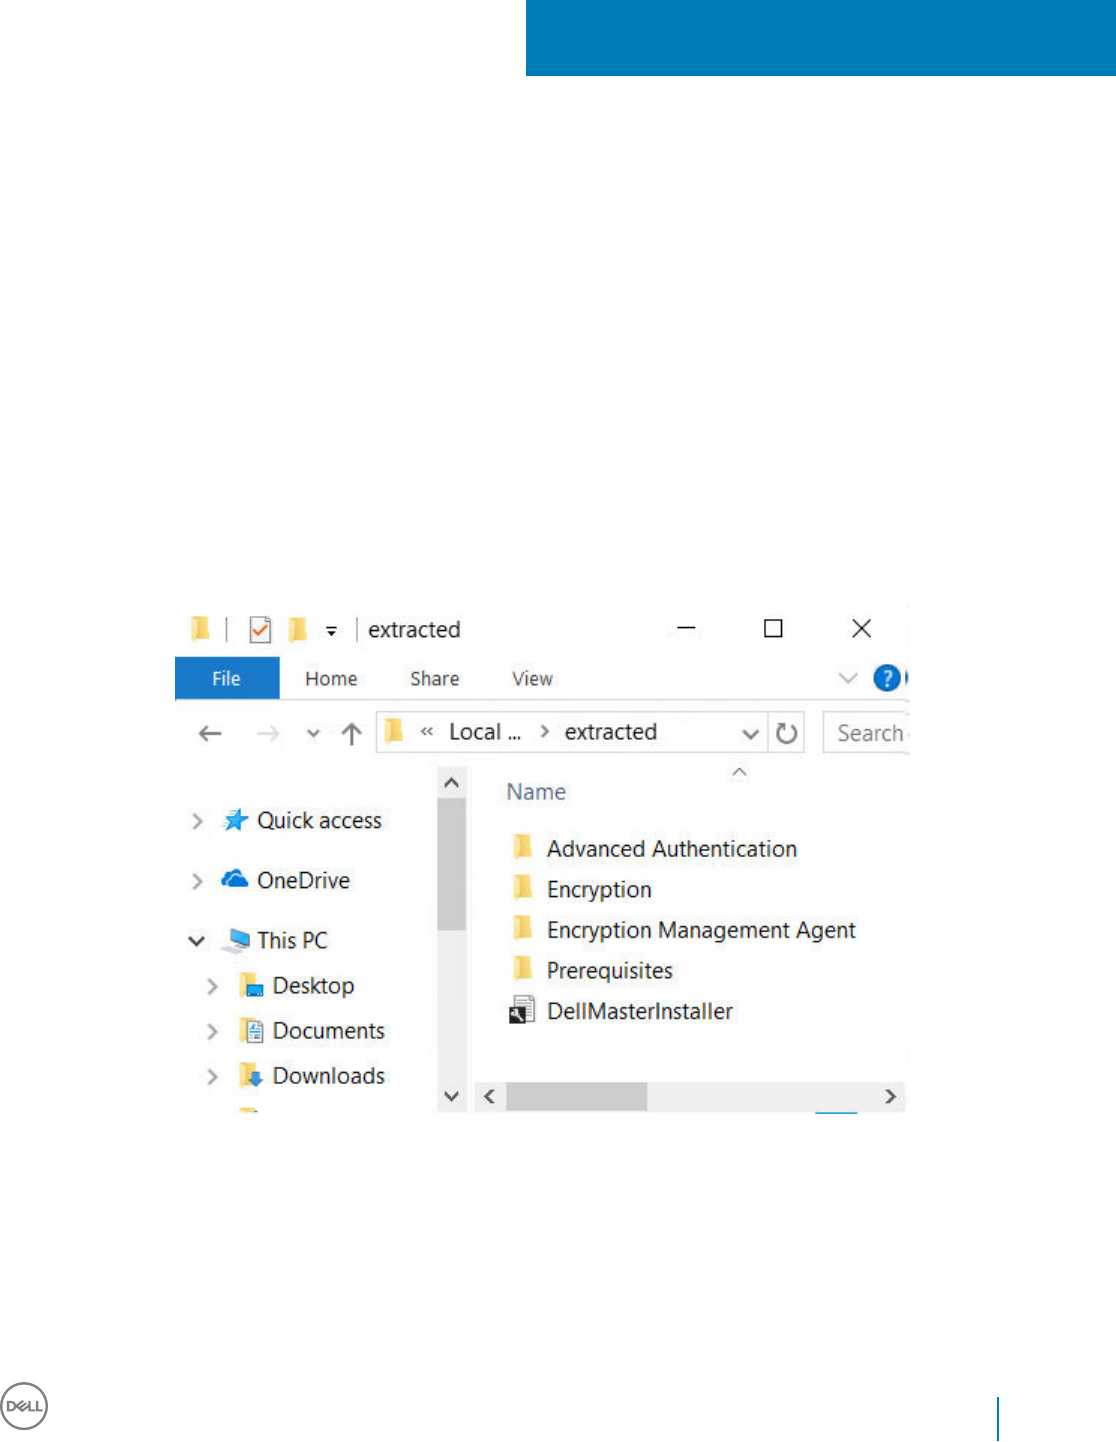
Task: Expand the Desktop tree node
Action: point(212,986)
